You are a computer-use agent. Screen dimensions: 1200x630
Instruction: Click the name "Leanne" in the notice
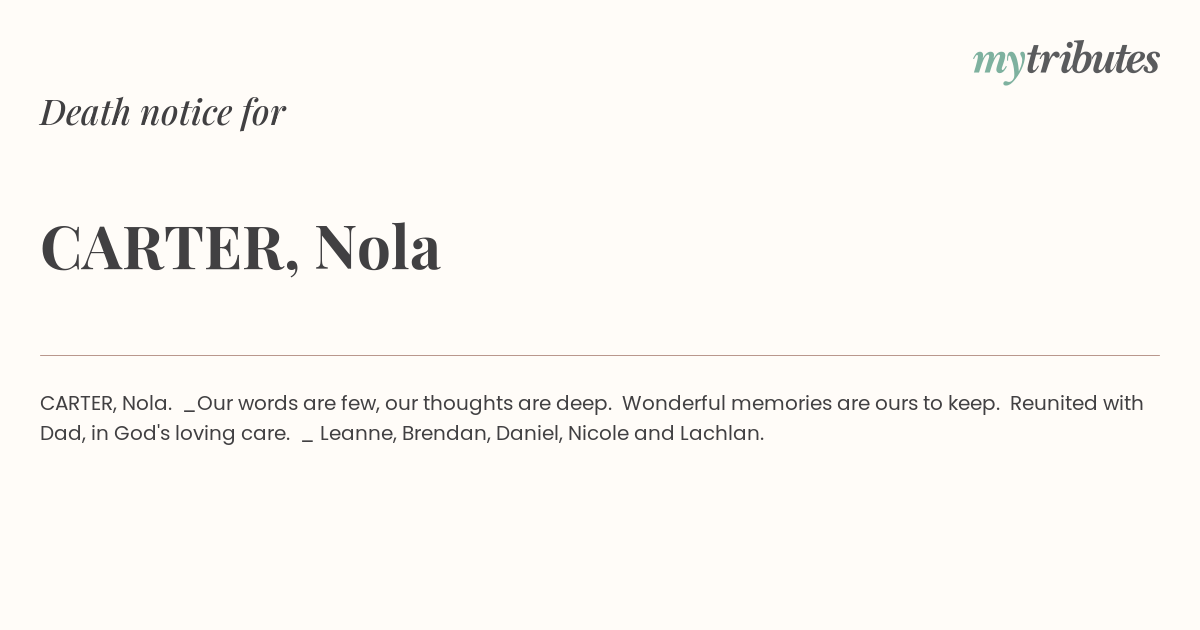point(357,434)
